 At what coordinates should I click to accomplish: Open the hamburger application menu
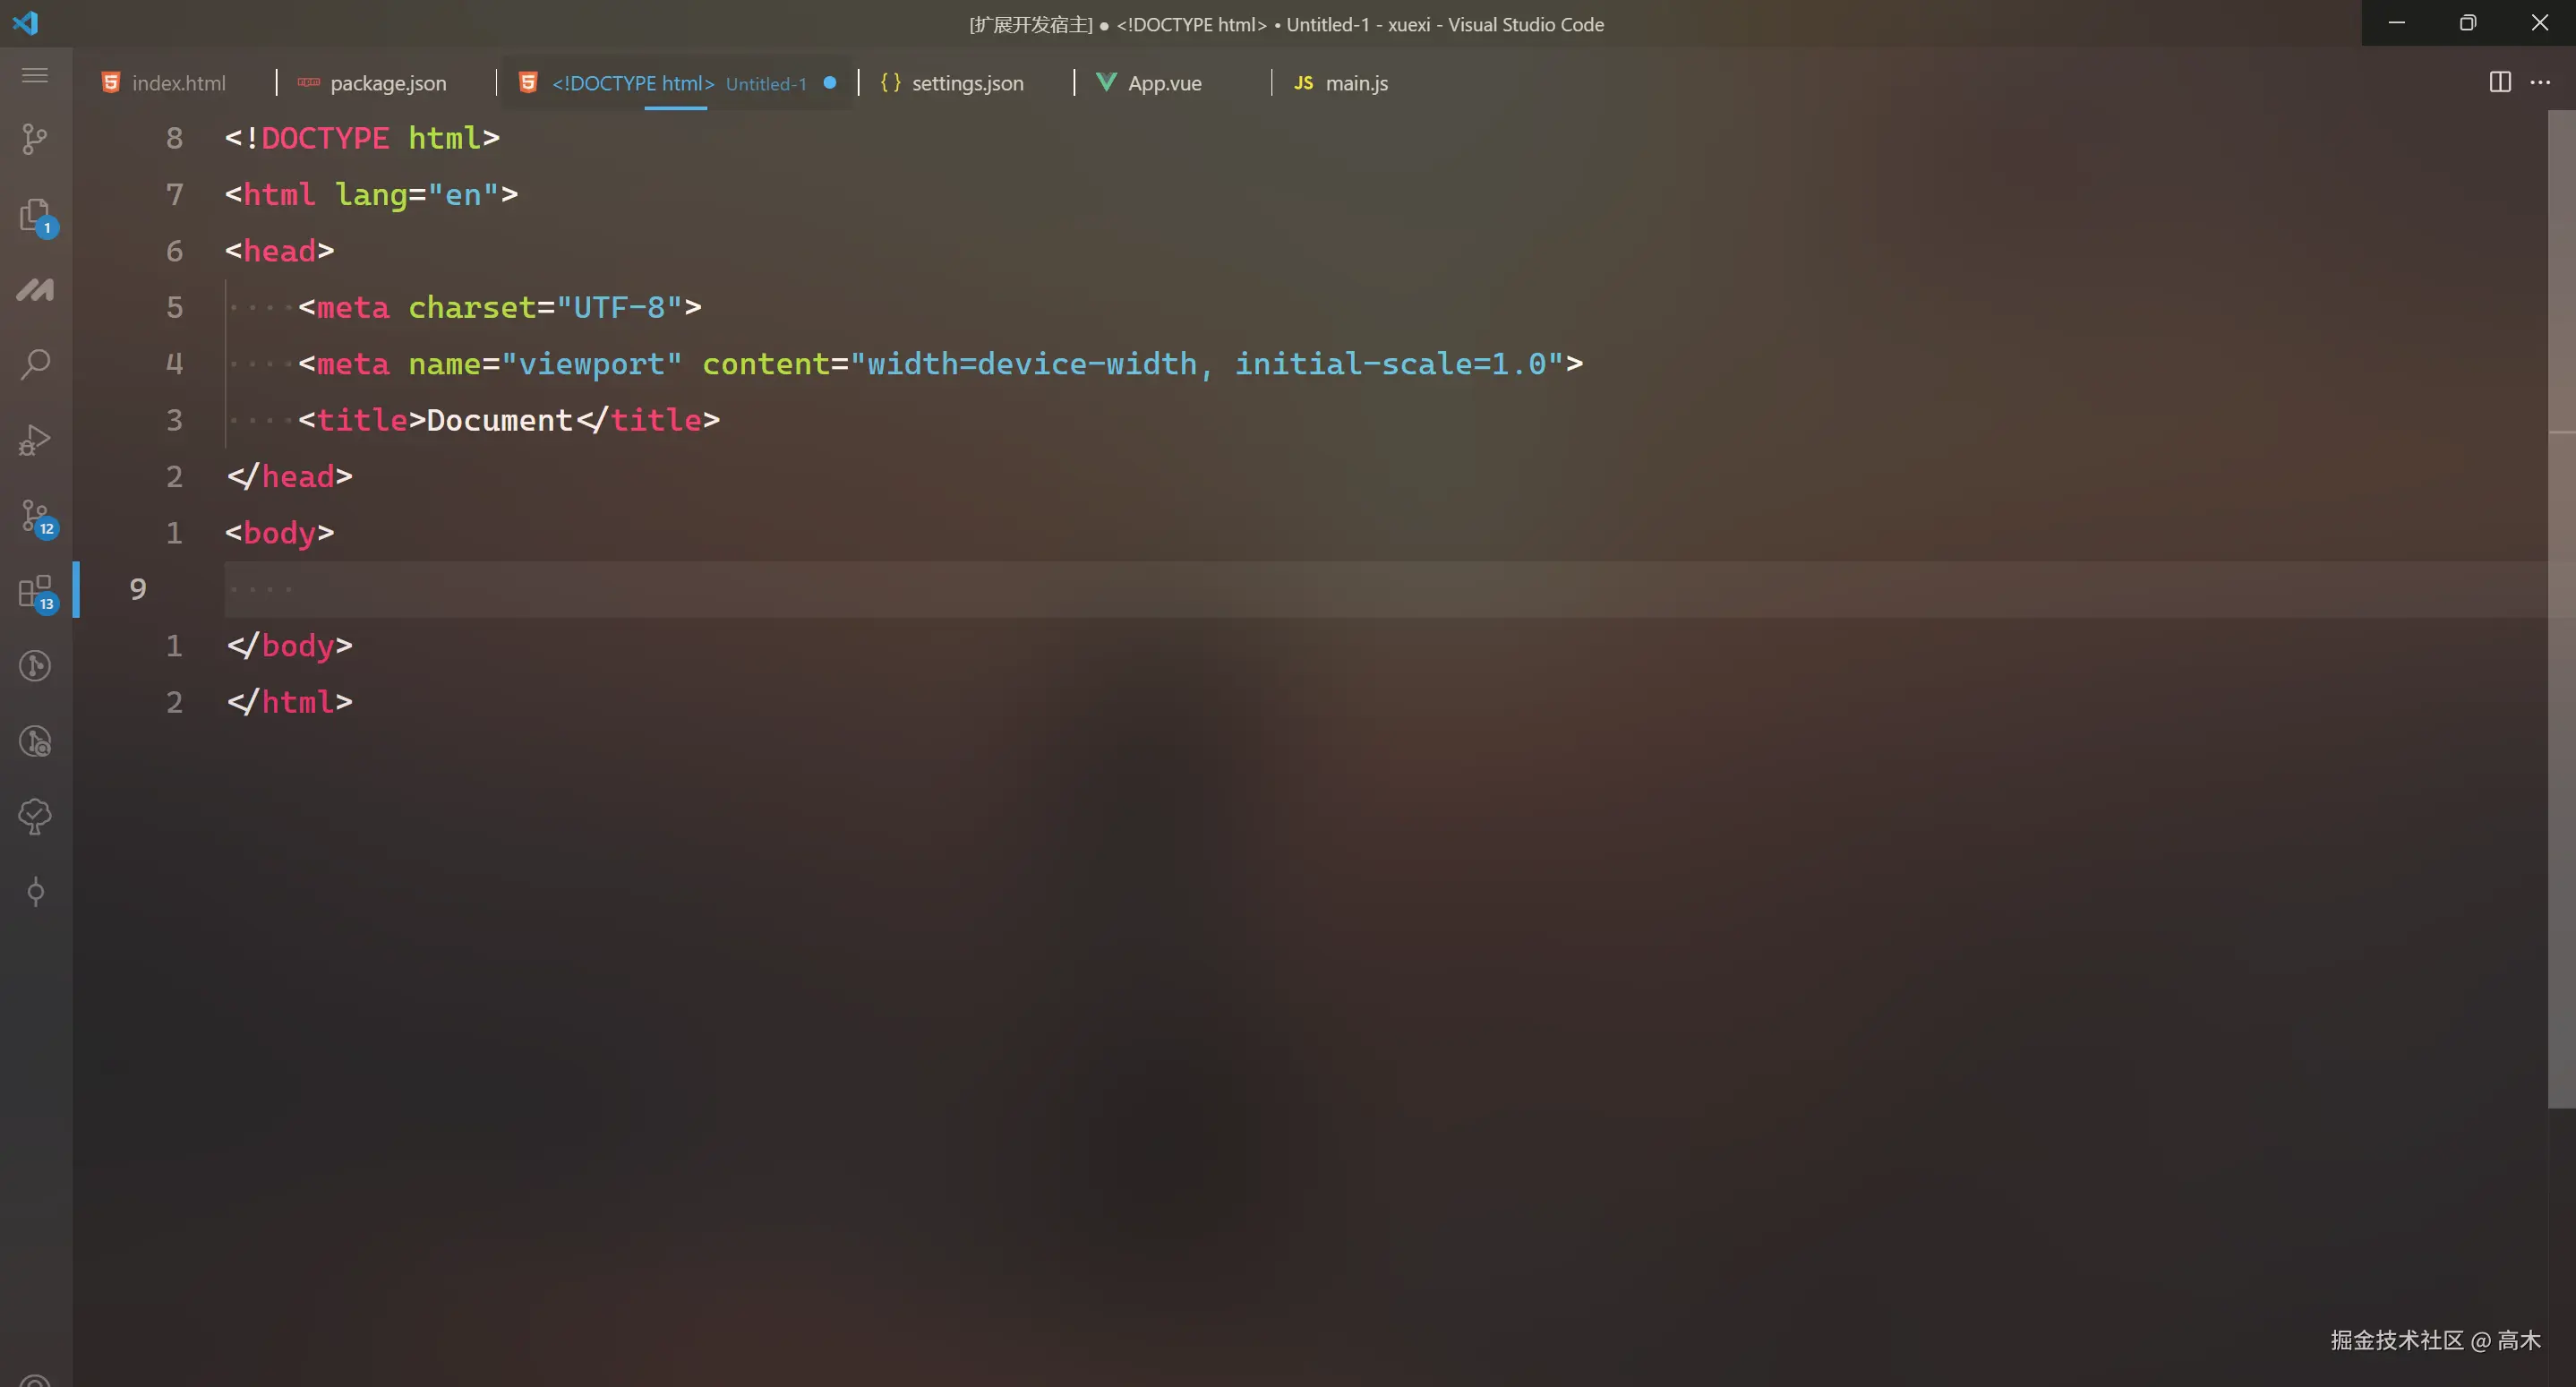(35, 75)
